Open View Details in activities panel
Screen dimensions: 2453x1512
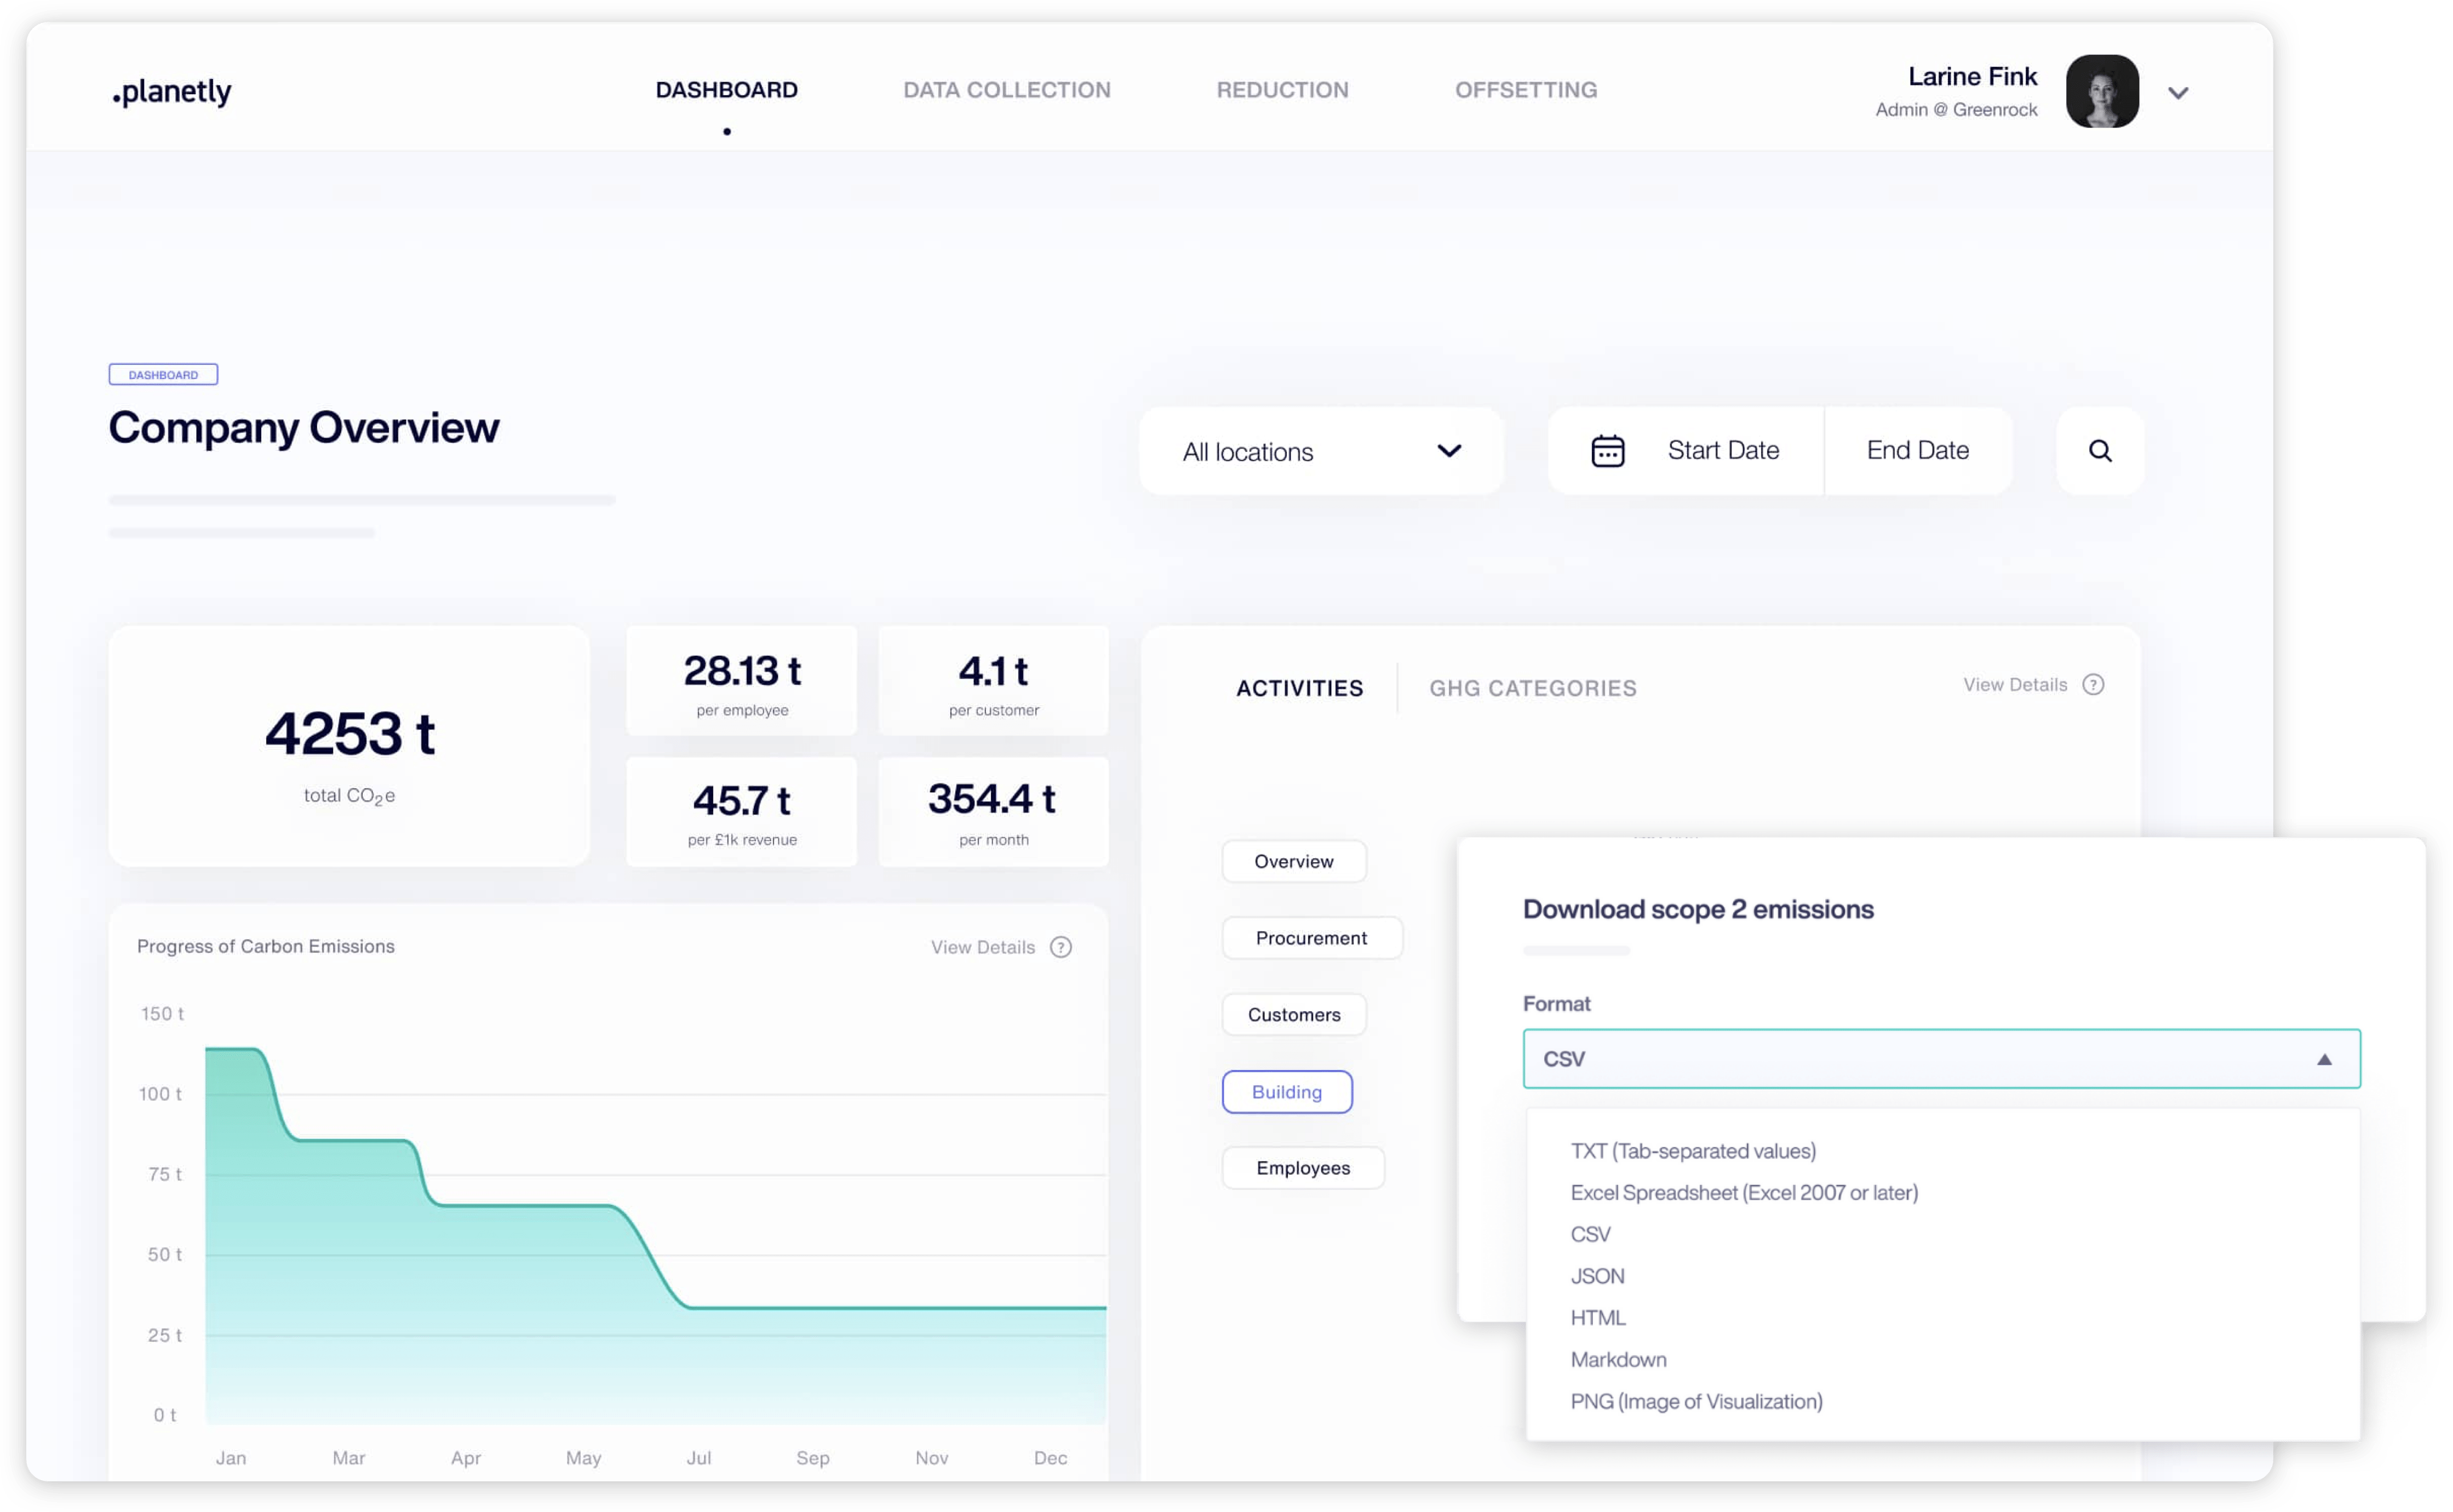tap(2014, 685)
